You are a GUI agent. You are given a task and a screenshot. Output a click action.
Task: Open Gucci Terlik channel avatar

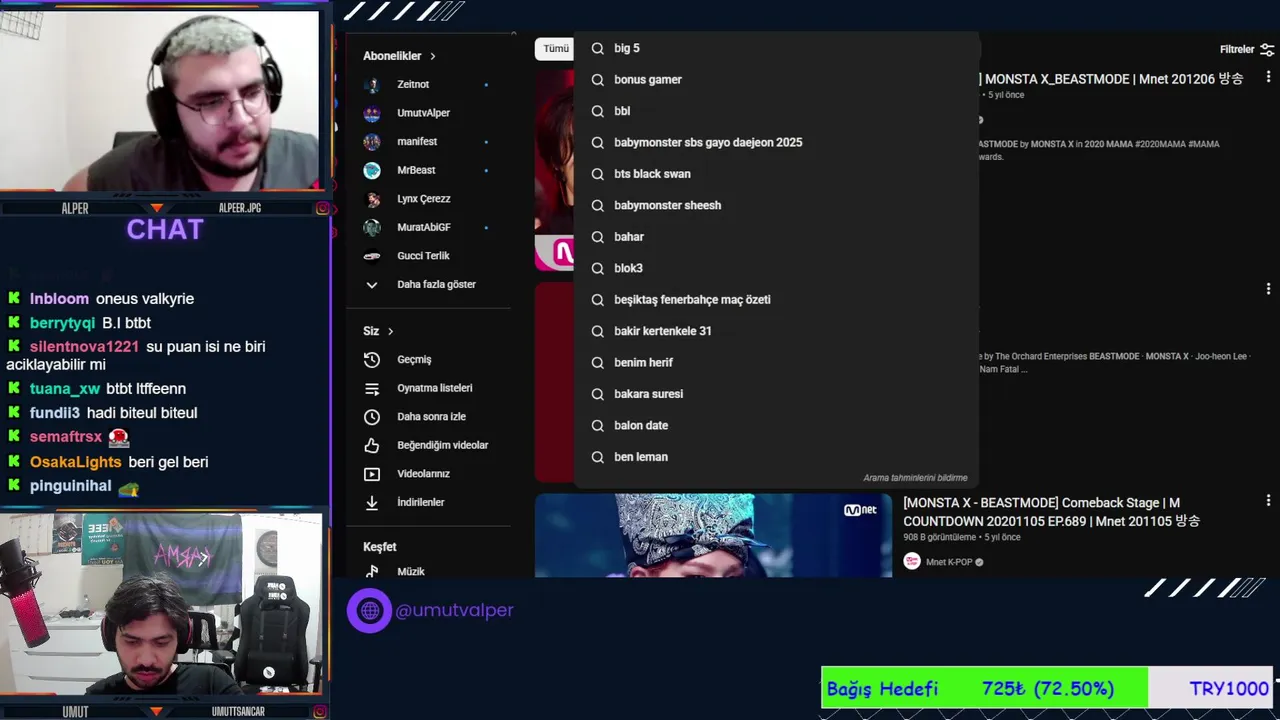click(x=372, y=256)
